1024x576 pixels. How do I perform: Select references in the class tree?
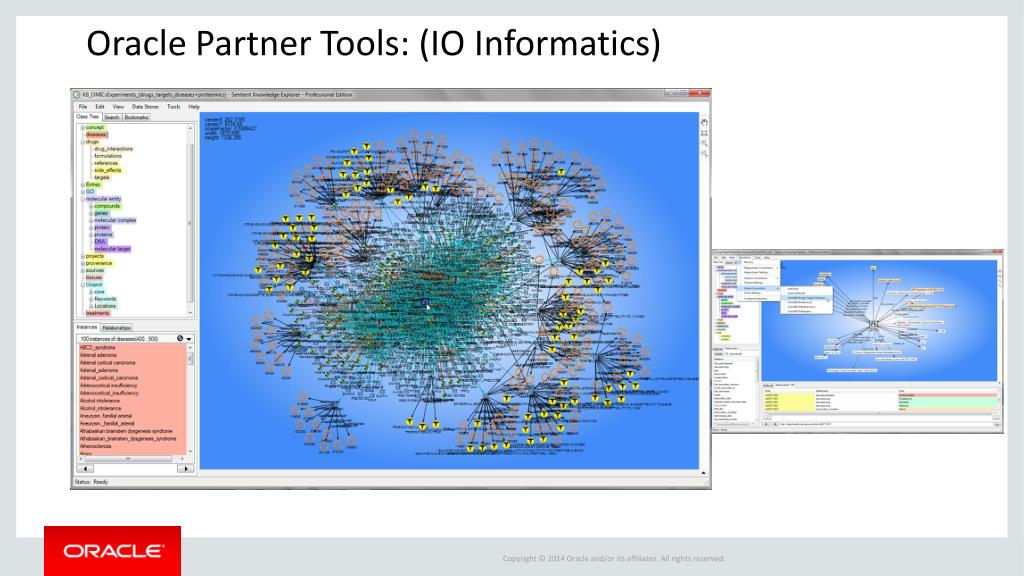pyautogui.click(x=106, y=163)
